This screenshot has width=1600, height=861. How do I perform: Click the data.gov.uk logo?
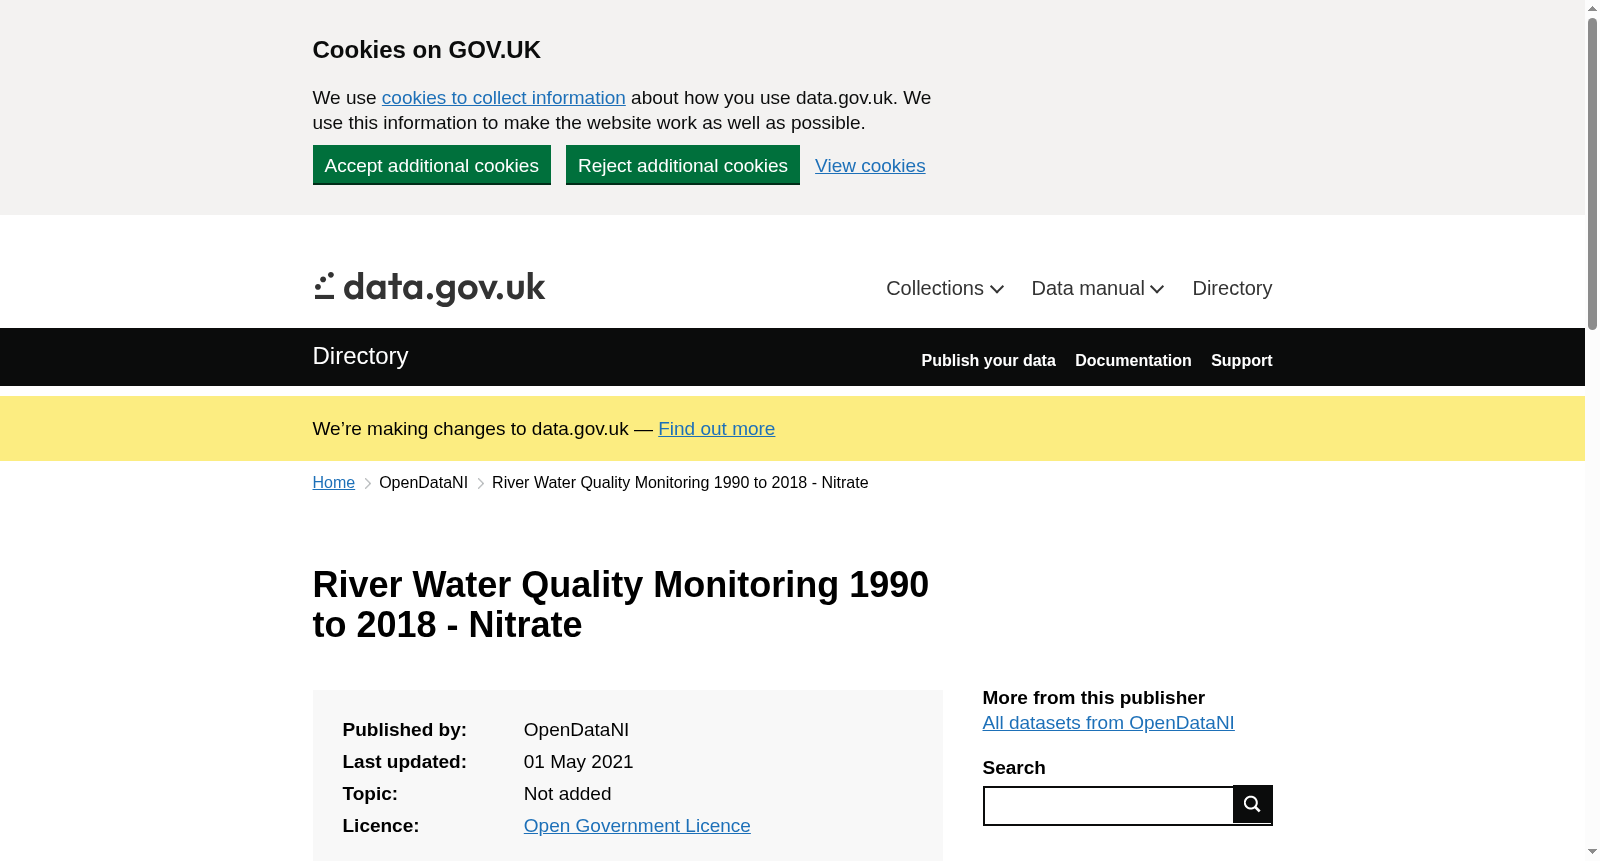pos(429,289)
